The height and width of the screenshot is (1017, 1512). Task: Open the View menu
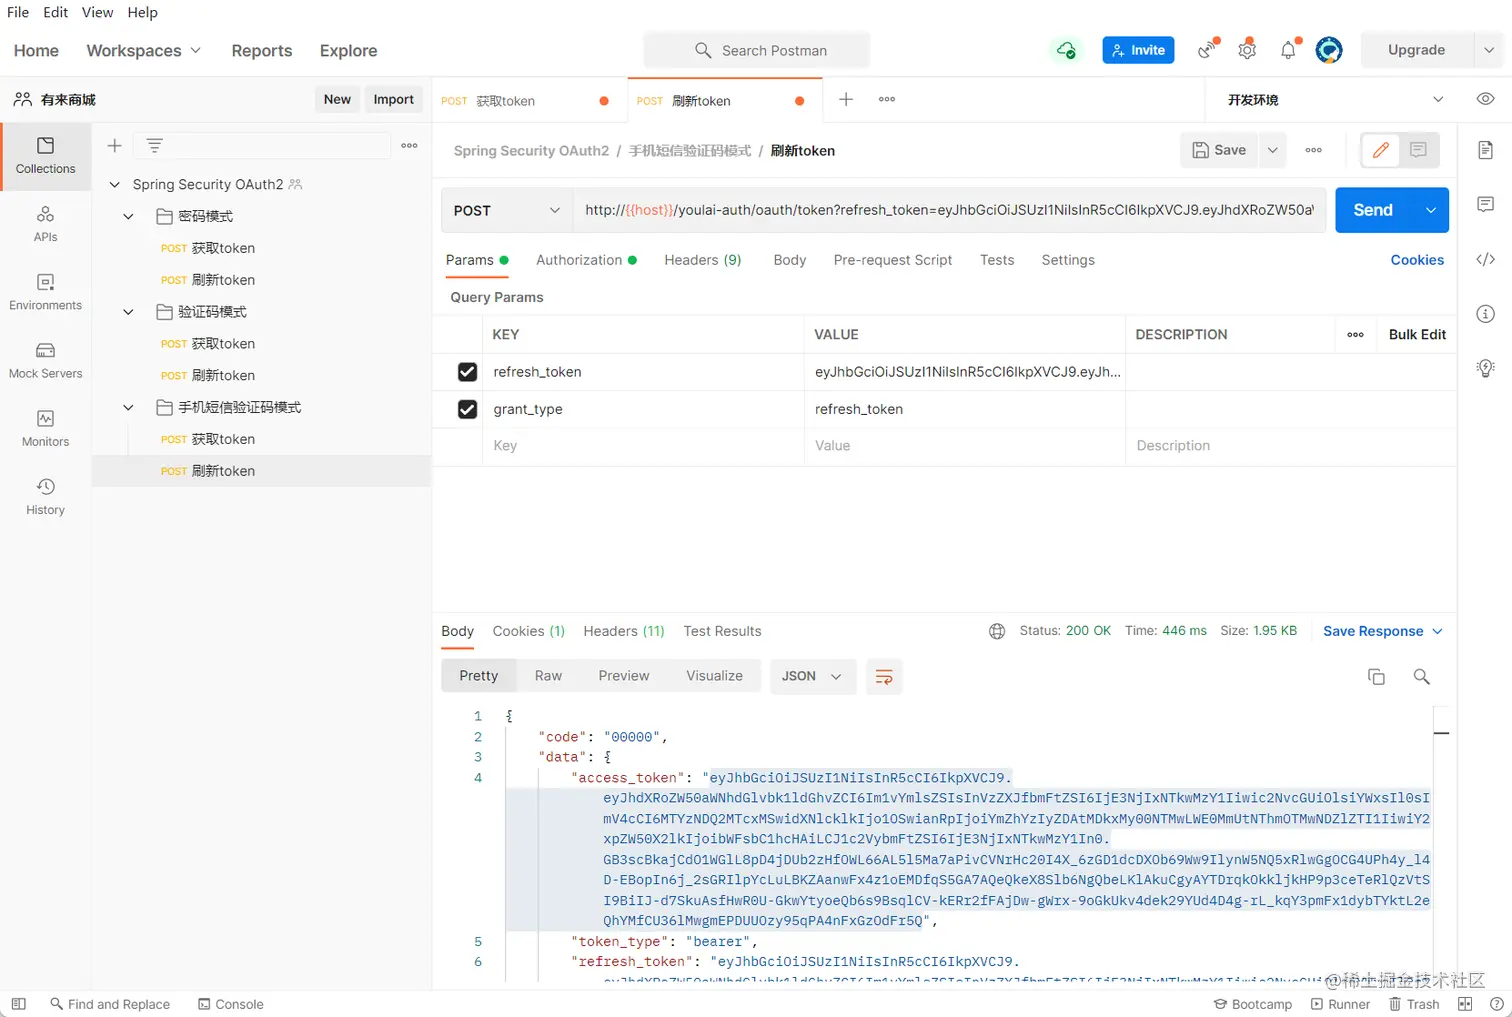(97, 12)
